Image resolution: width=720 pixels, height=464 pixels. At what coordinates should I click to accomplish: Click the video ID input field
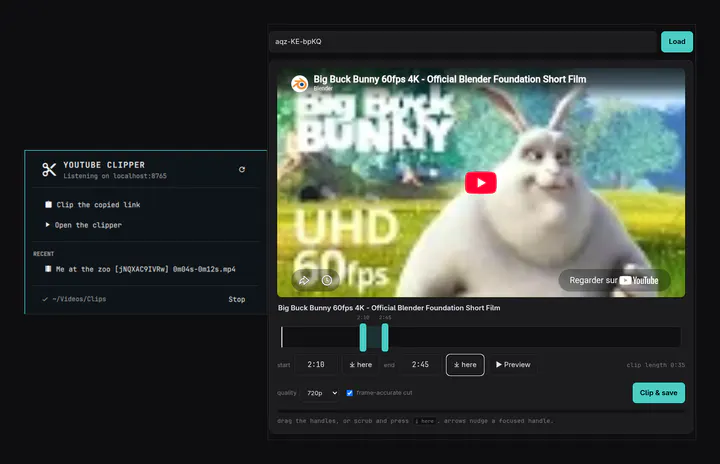[463, 42]
